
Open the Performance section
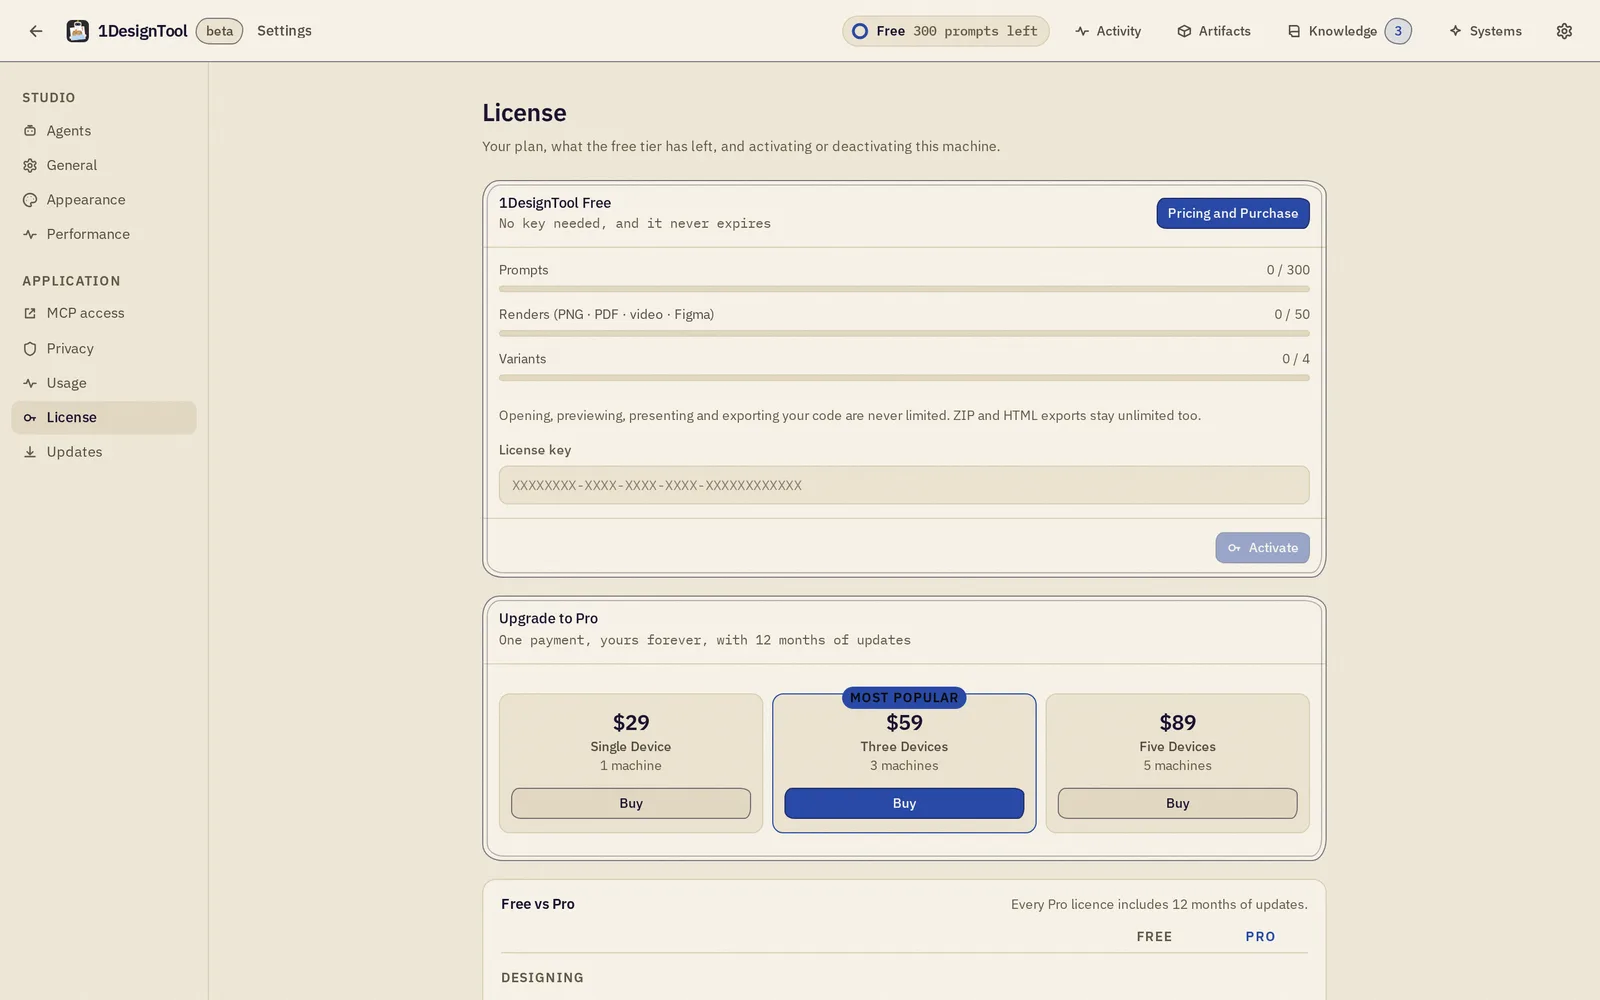tap(104, 234)
